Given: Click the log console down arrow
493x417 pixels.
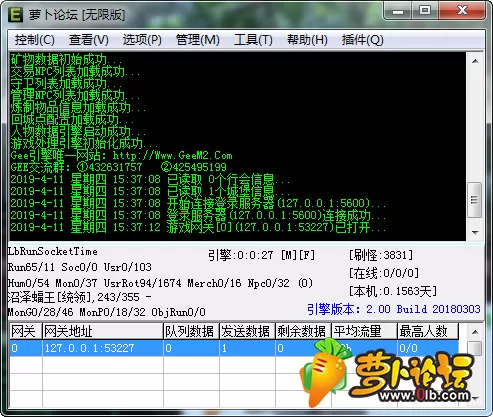Looking at the screenshot, I should (x=475, y=232).
